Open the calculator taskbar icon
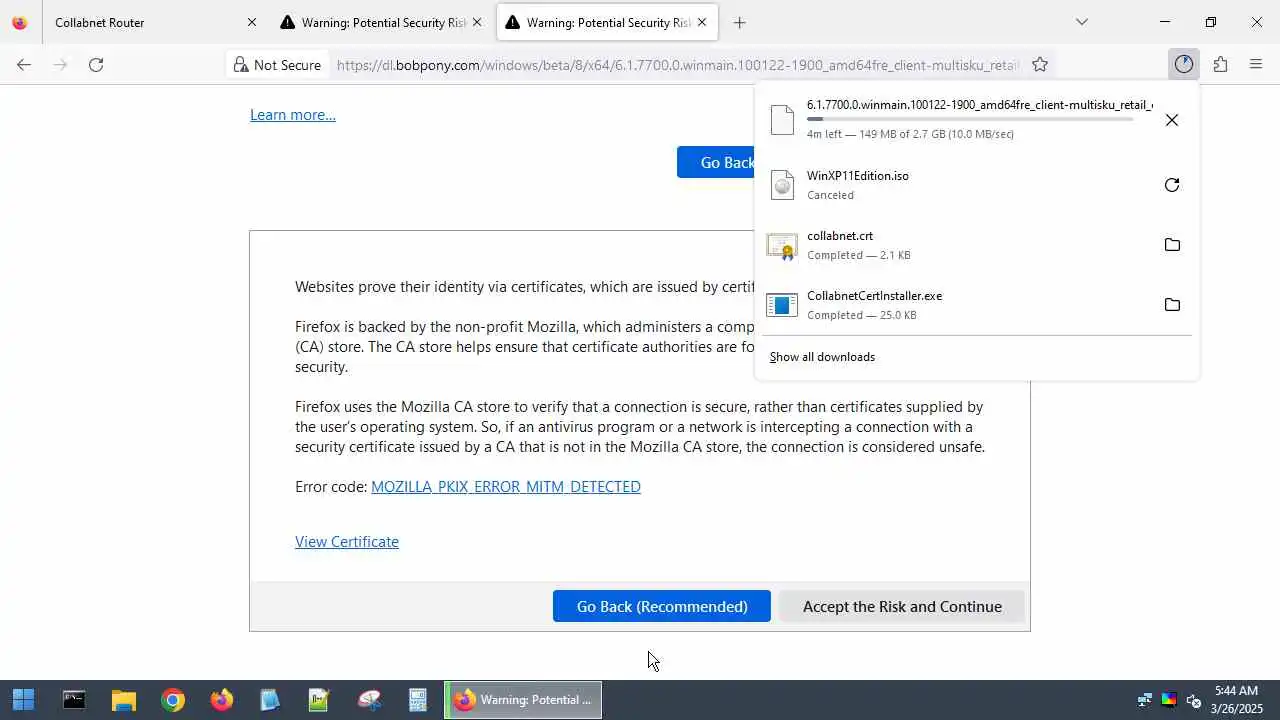This screenshot has width=1280, height=720. click(418, 700)
